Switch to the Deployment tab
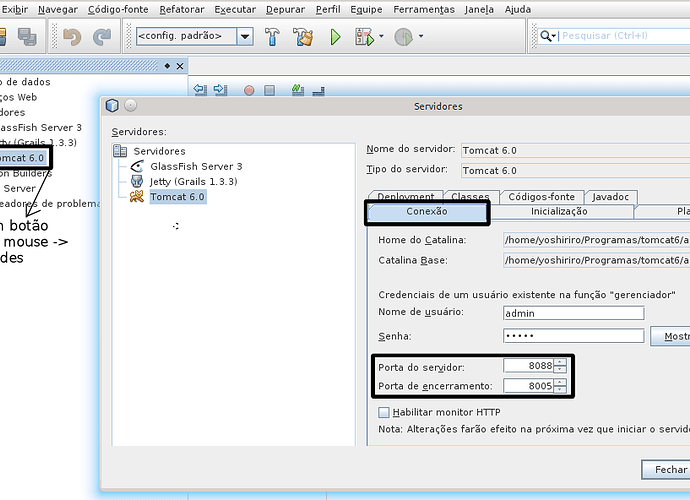This screenshot has height=500, width=690. coord(406,197)
